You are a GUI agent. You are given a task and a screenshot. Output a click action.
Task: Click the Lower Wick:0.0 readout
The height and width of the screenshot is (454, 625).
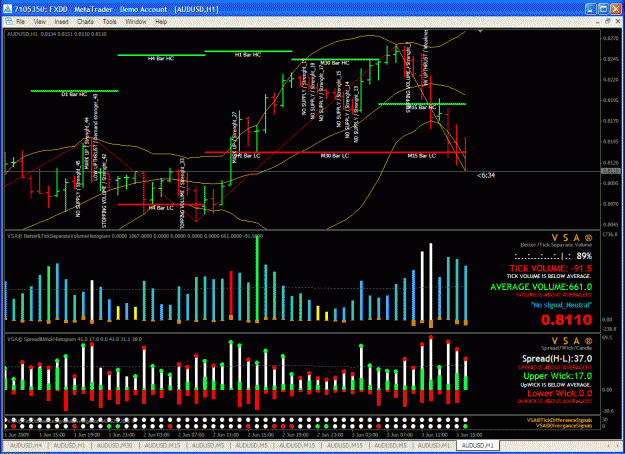pyautogui.click(x=560, y=393)
